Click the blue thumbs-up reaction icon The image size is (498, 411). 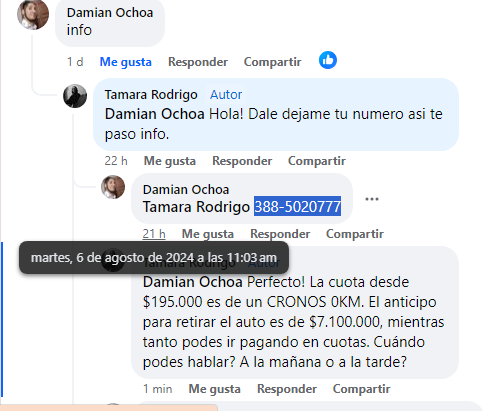(328, 60)
